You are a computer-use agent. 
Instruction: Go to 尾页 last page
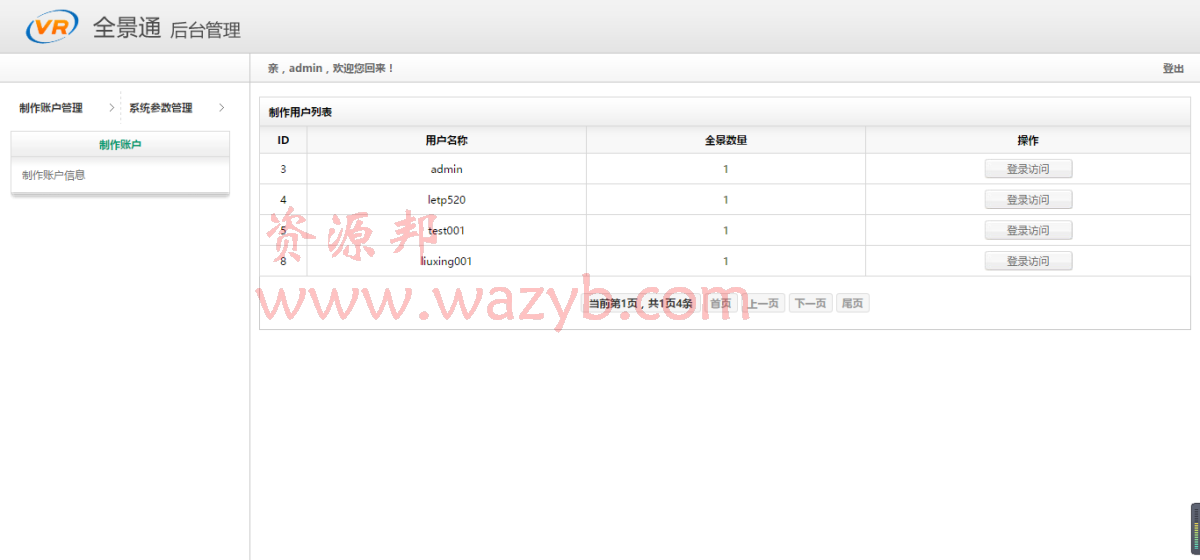tap(852, 303)
